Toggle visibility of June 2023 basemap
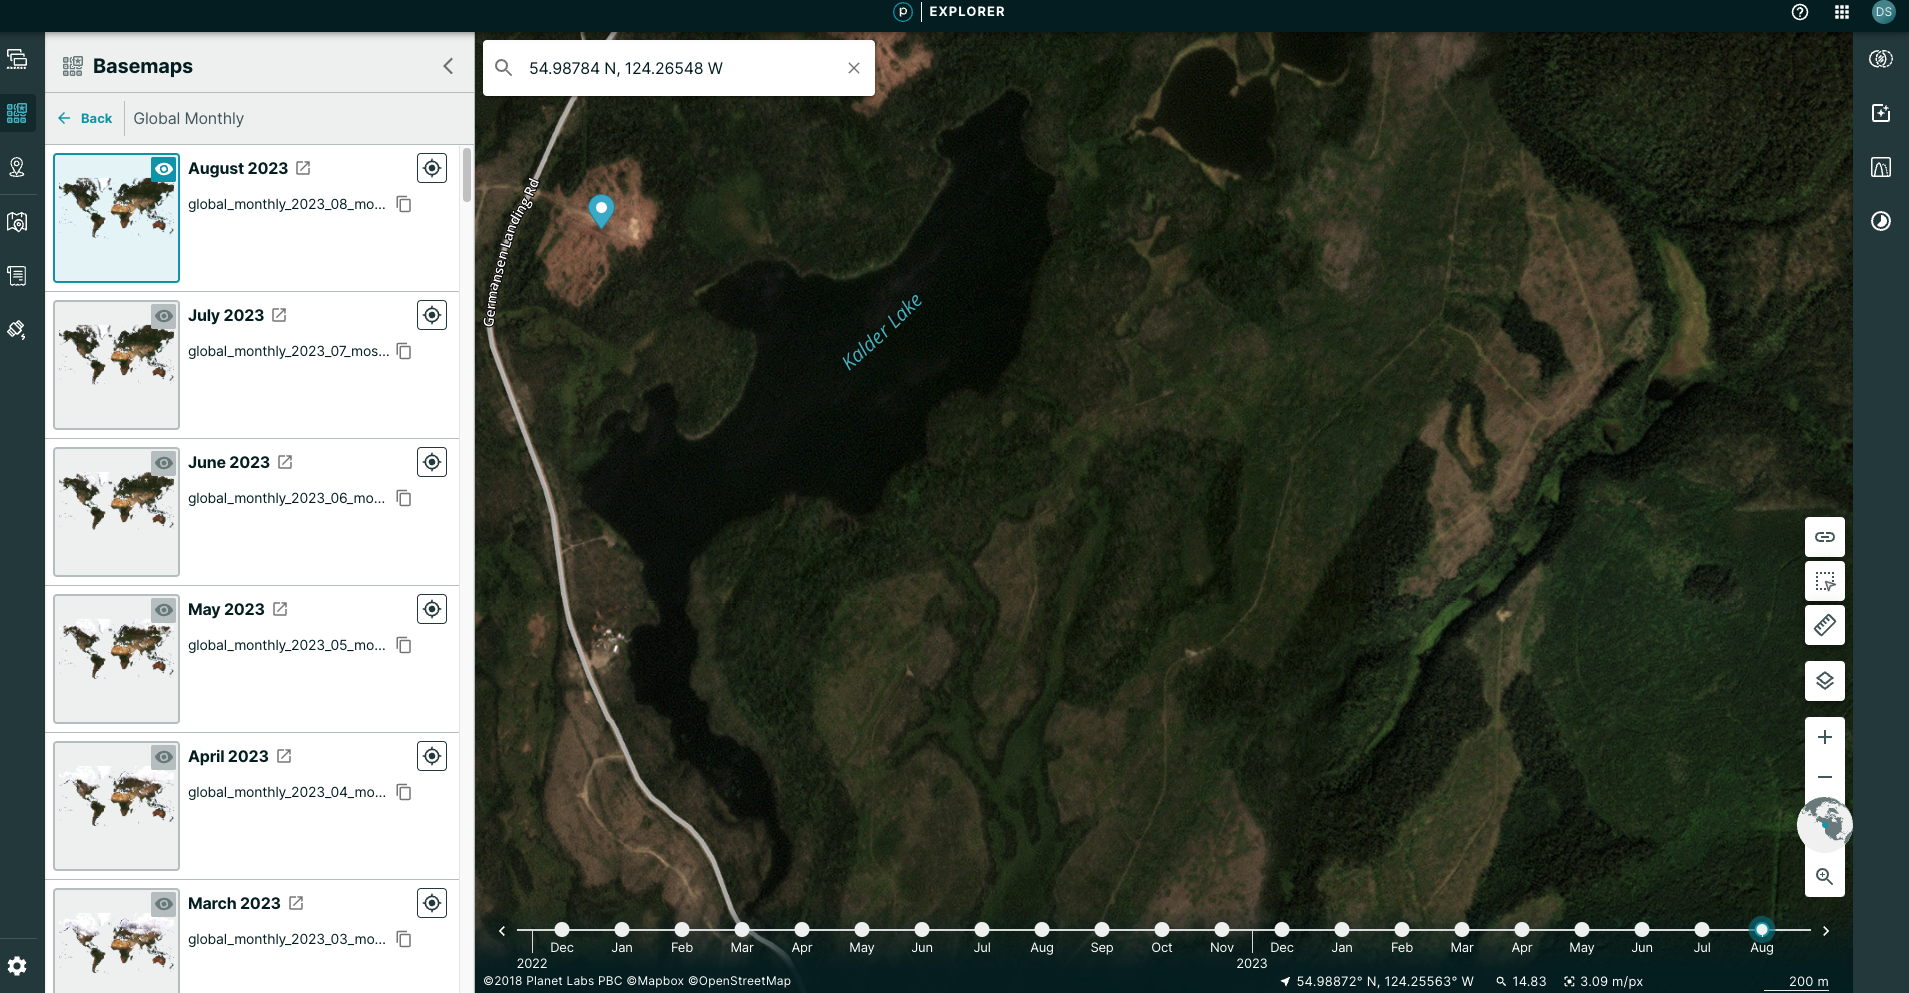 (164, 463)
